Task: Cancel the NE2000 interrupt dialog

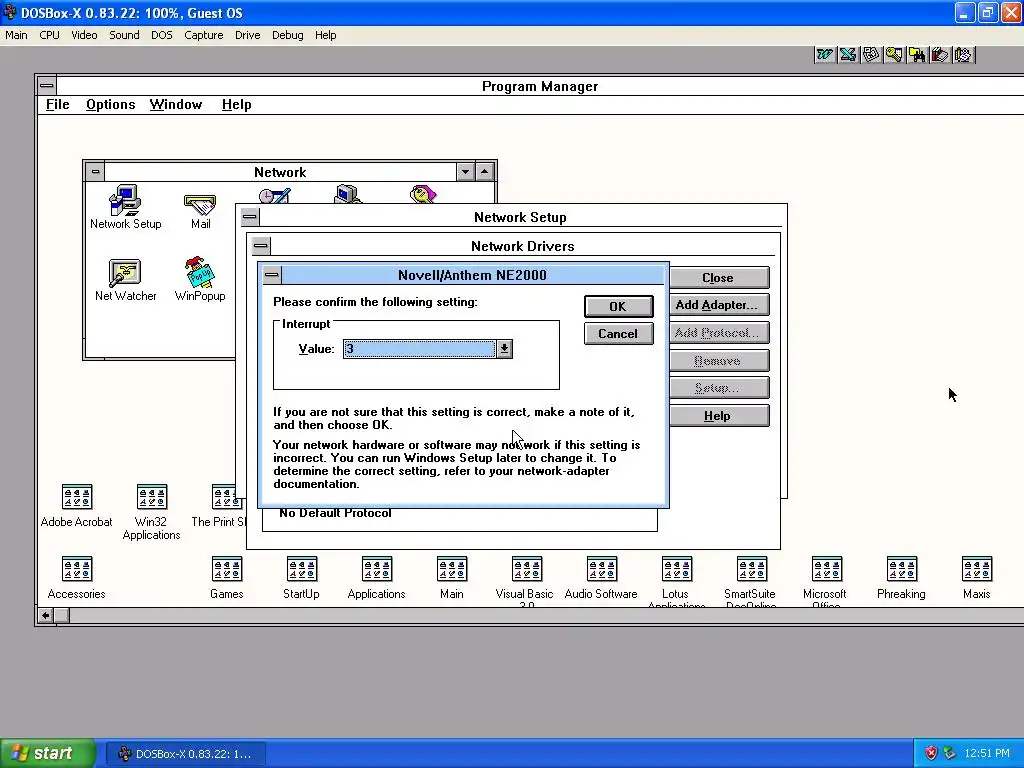Action: [x=618, y=334]
